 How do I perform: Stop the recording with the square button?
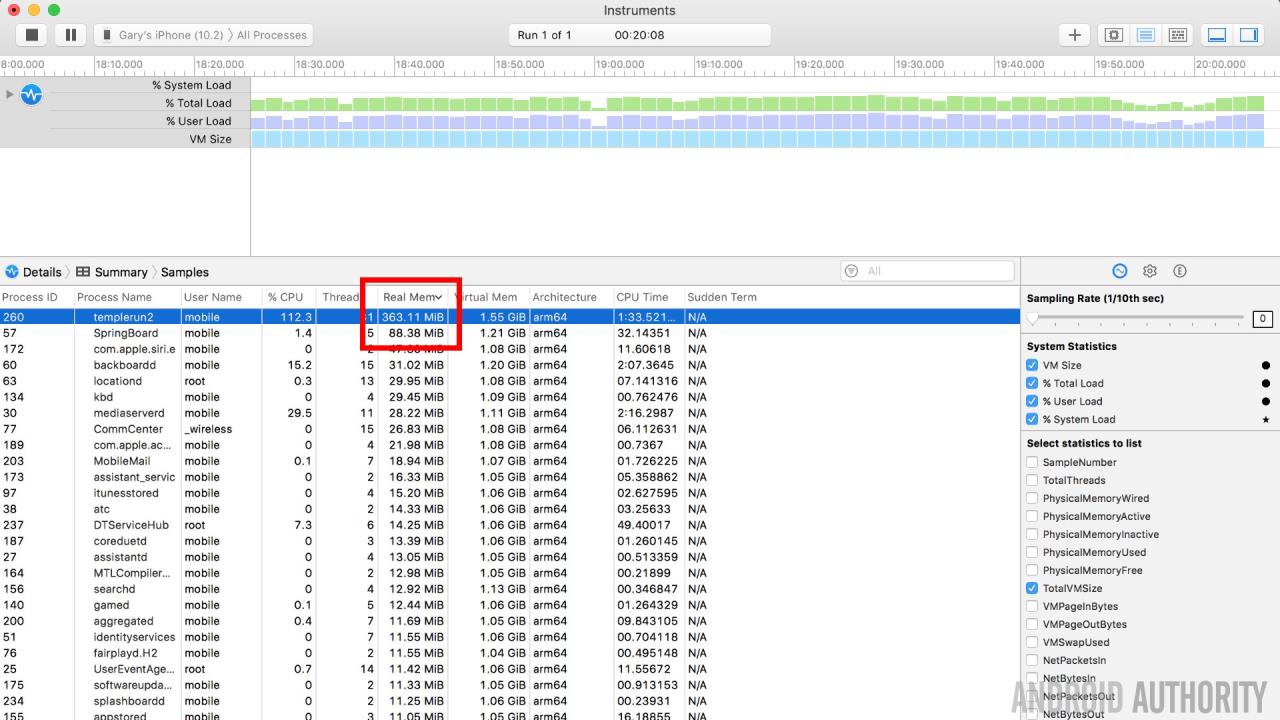(32, 35)
